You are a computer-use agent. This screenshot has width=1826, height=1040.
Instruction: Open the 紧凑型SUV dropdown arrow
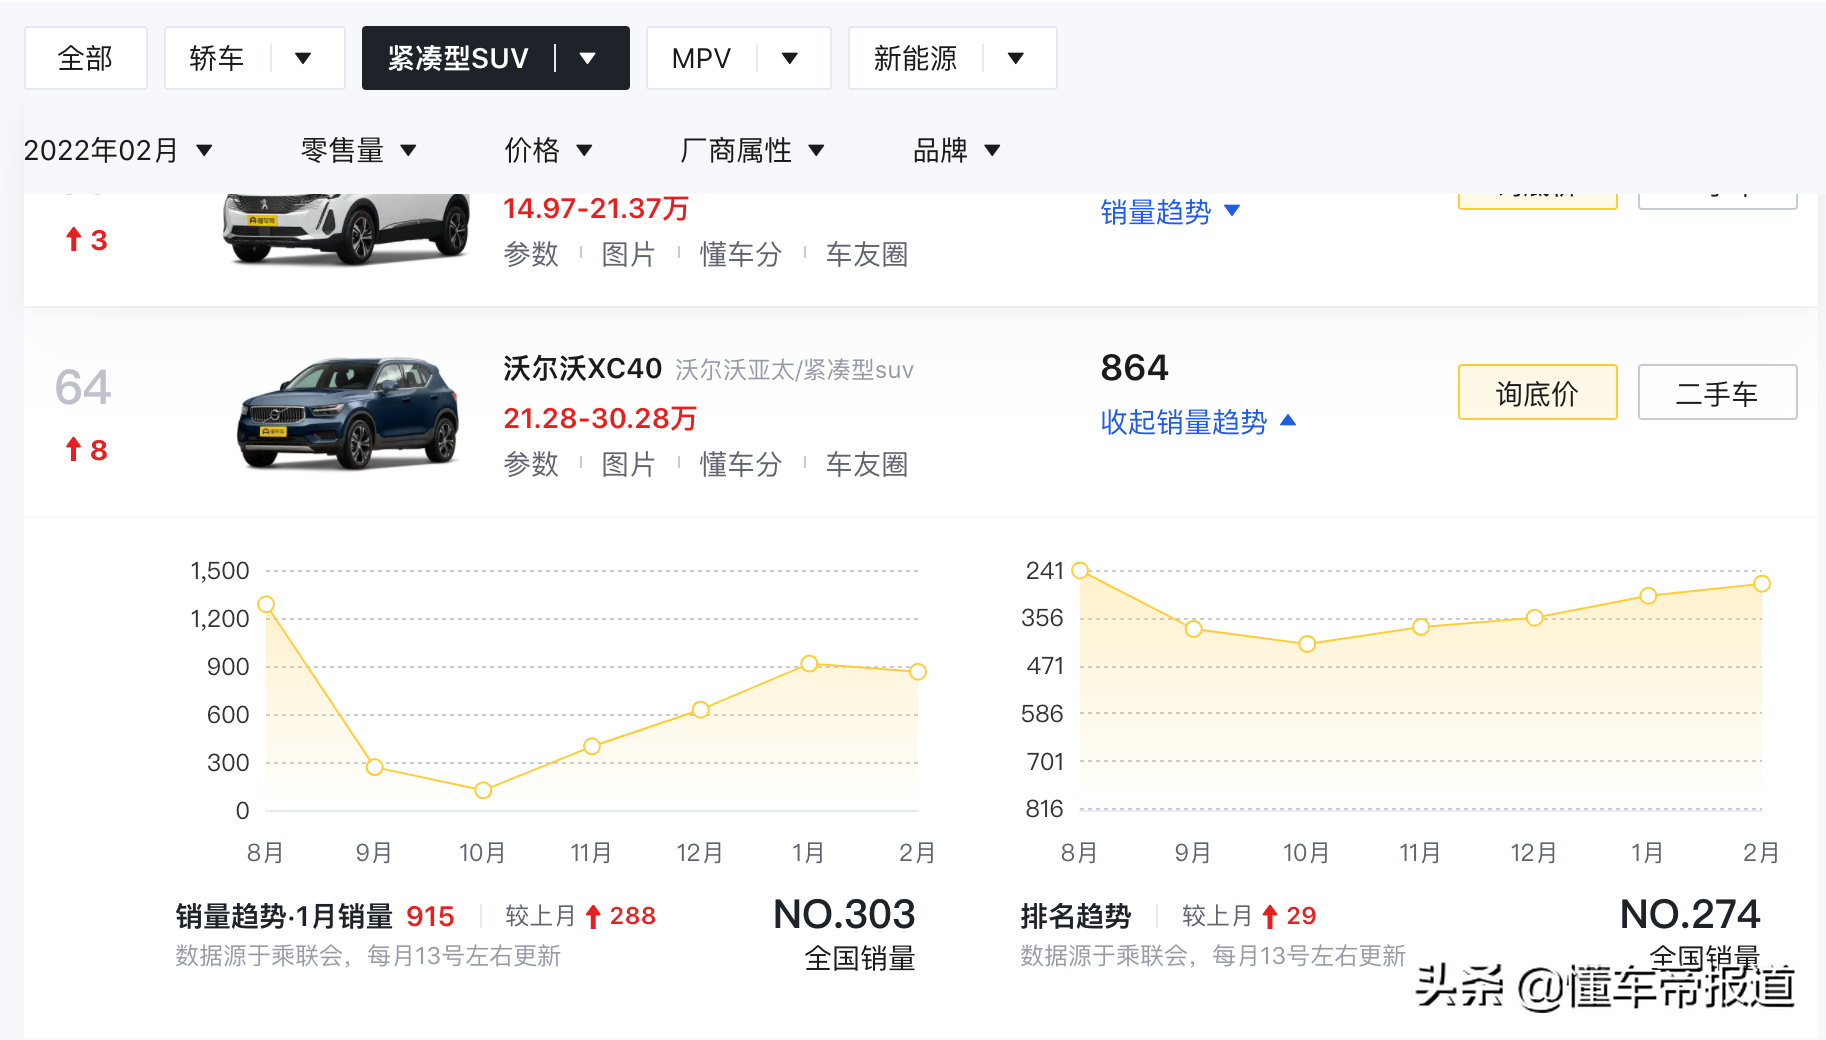tap(588, 58)
